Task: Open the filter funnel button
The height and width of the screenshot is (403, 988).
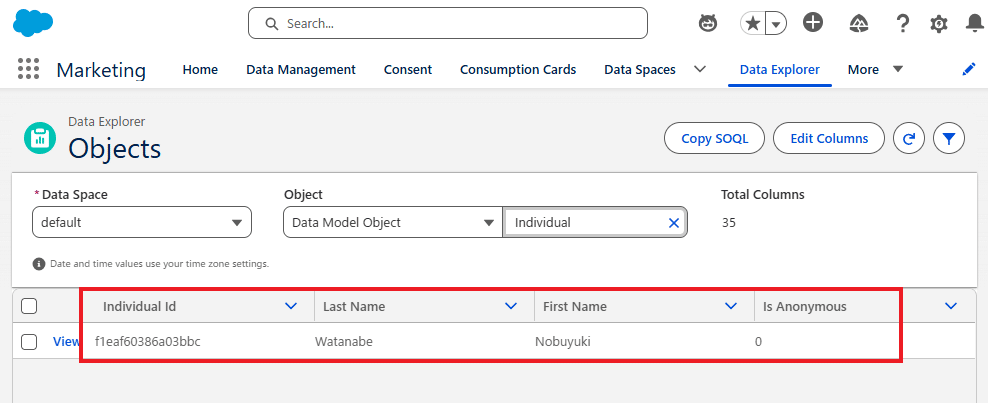Action: [949, 139]
